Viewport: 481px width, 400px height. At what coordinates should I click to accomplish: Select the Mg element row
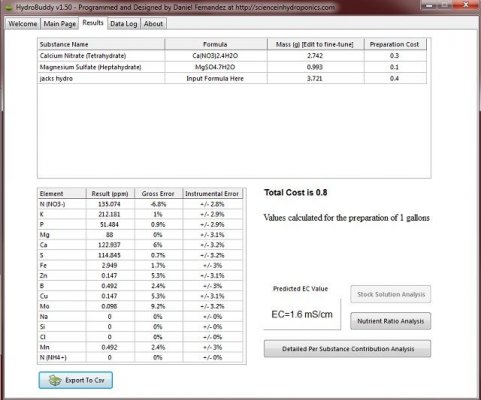pos(140,235)
